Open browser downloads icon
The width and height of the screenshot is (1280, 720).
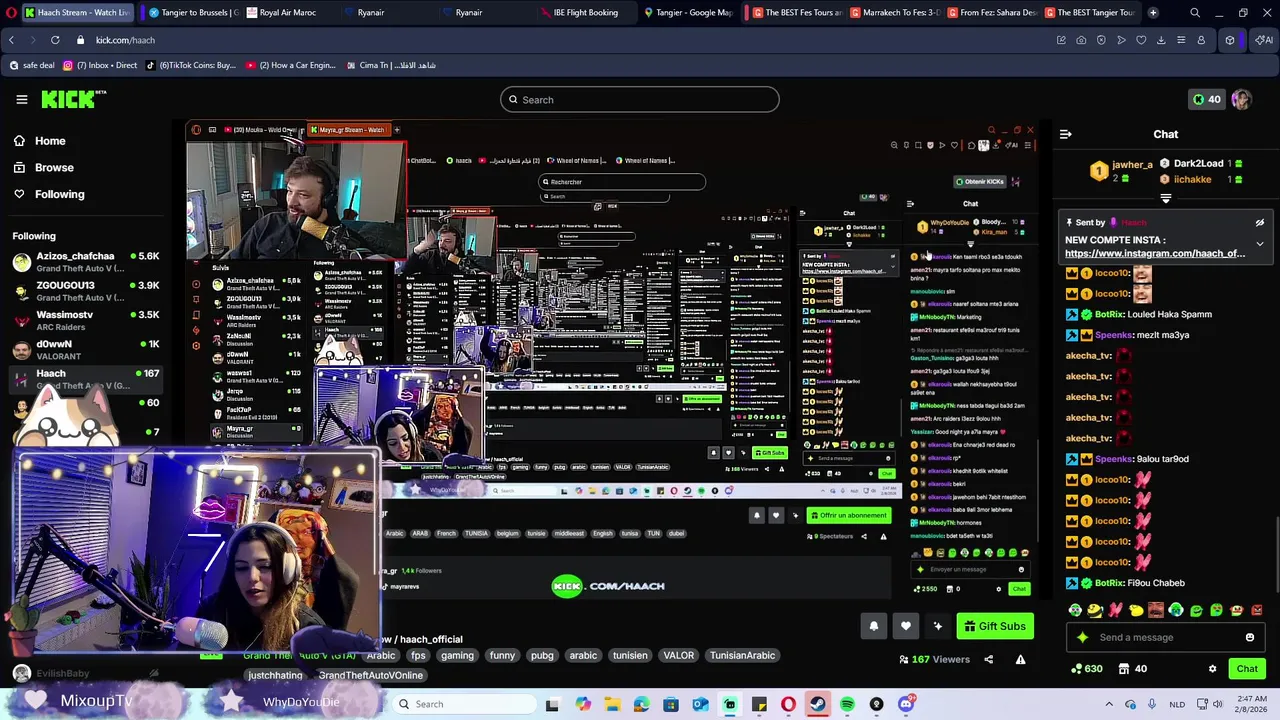[1161, 40]
